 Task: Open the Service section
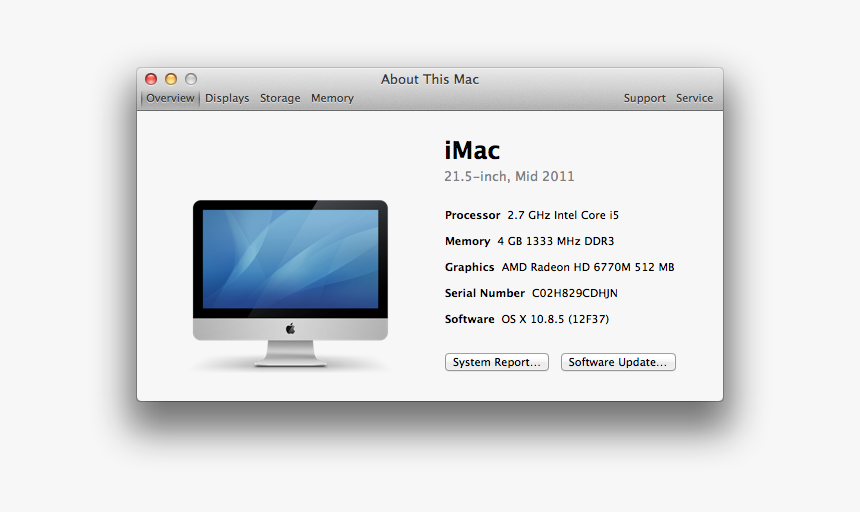pyautogui.click(x=694, y=98)
